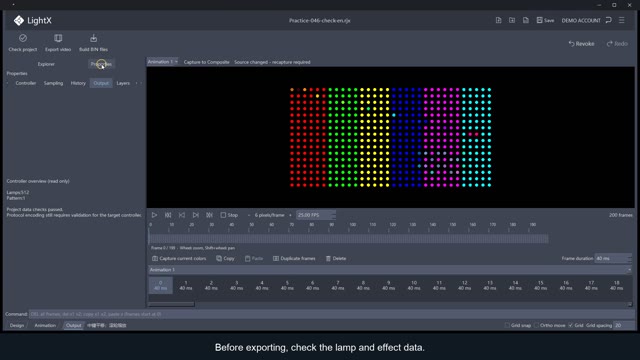The image size is (640, 360).
Task: Step back one frame
Action: [182, 215]
